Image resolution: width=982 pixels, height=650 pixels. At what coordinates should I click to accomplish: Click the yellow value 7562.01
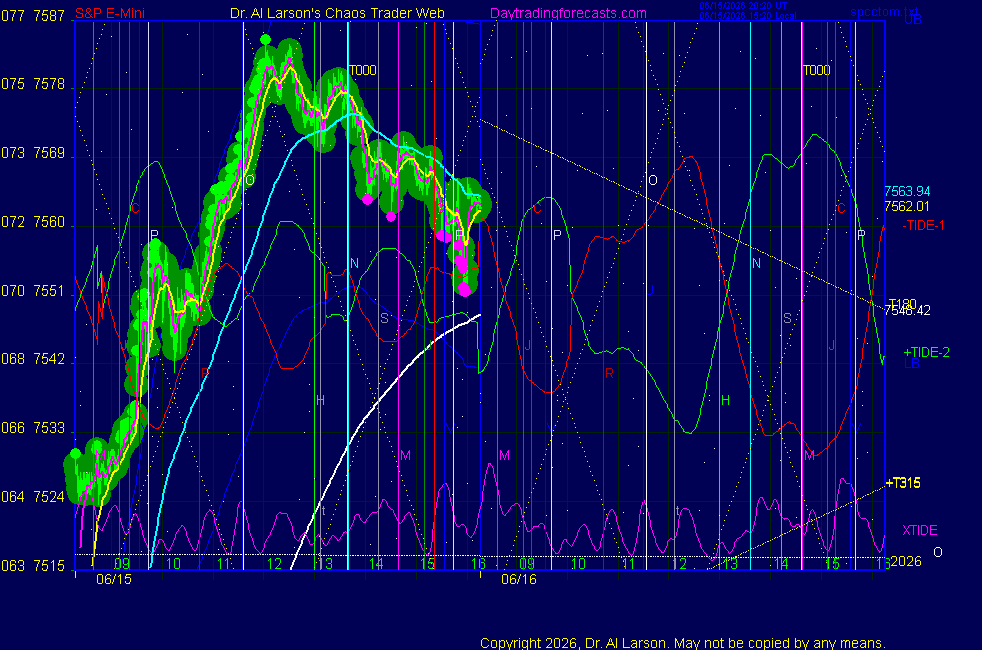[x=907, y=207]
